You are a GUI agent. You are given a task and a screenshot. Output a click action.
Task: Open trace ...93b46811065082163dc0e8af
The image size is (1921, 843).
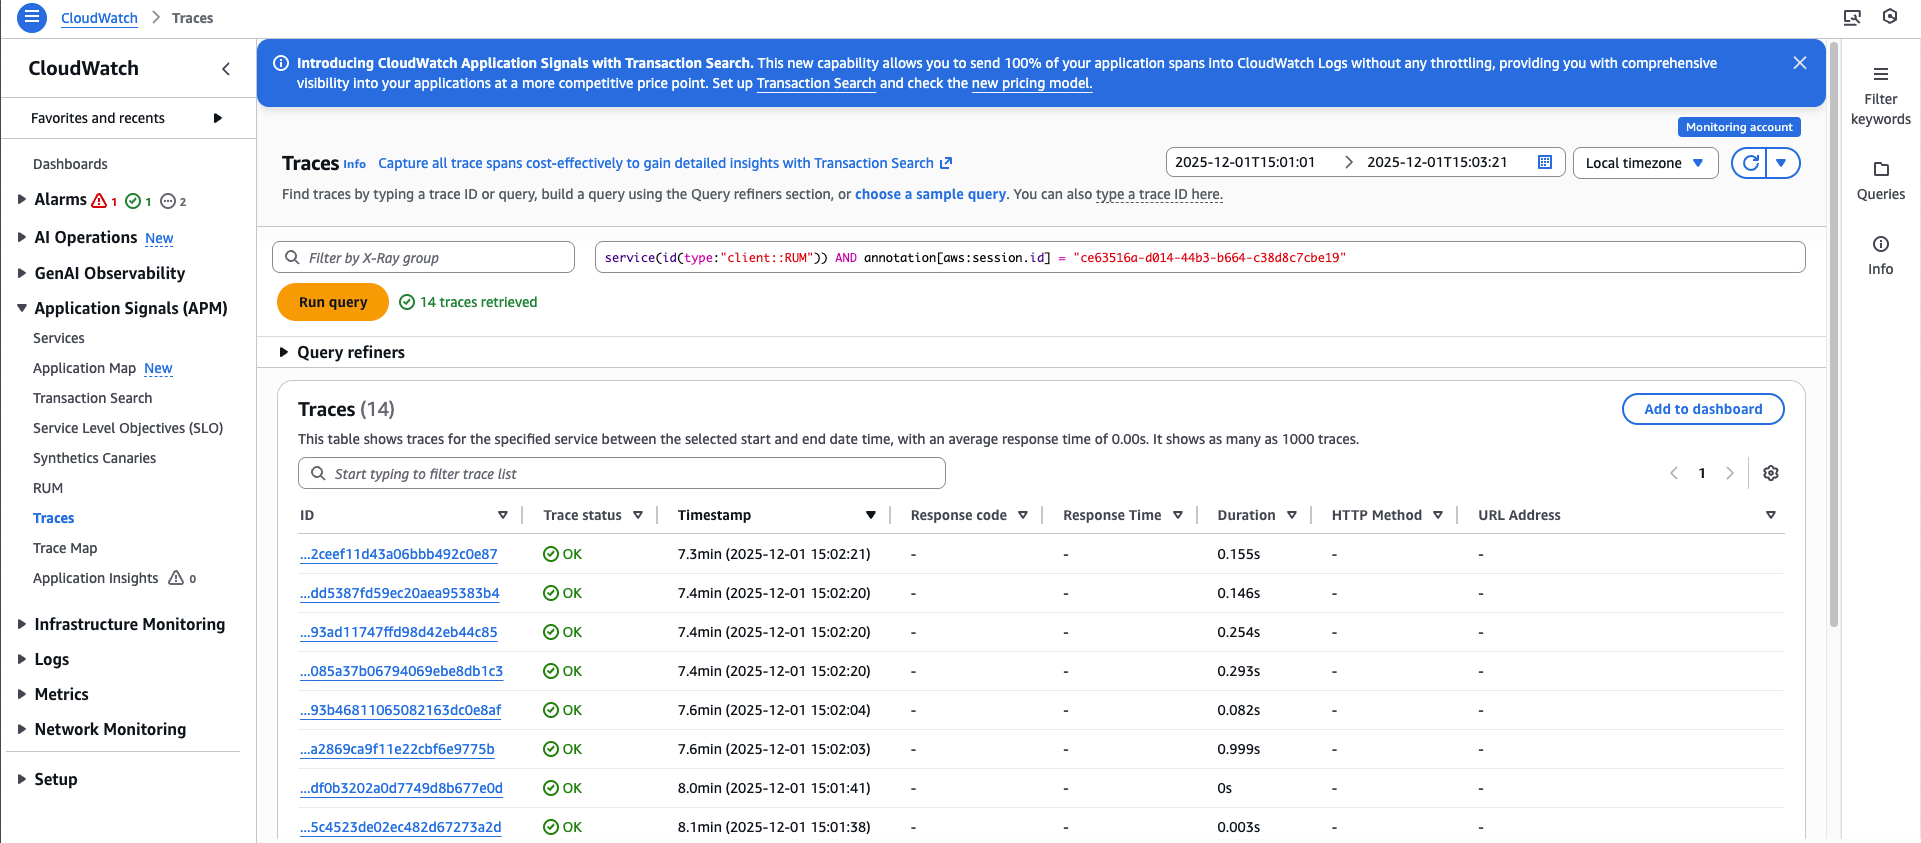(400, 710)
